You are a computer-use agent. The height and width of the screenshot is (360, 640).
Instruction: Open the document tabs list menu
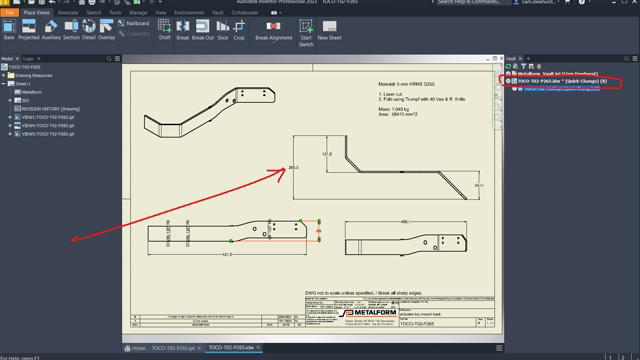(x=499, y=348)
